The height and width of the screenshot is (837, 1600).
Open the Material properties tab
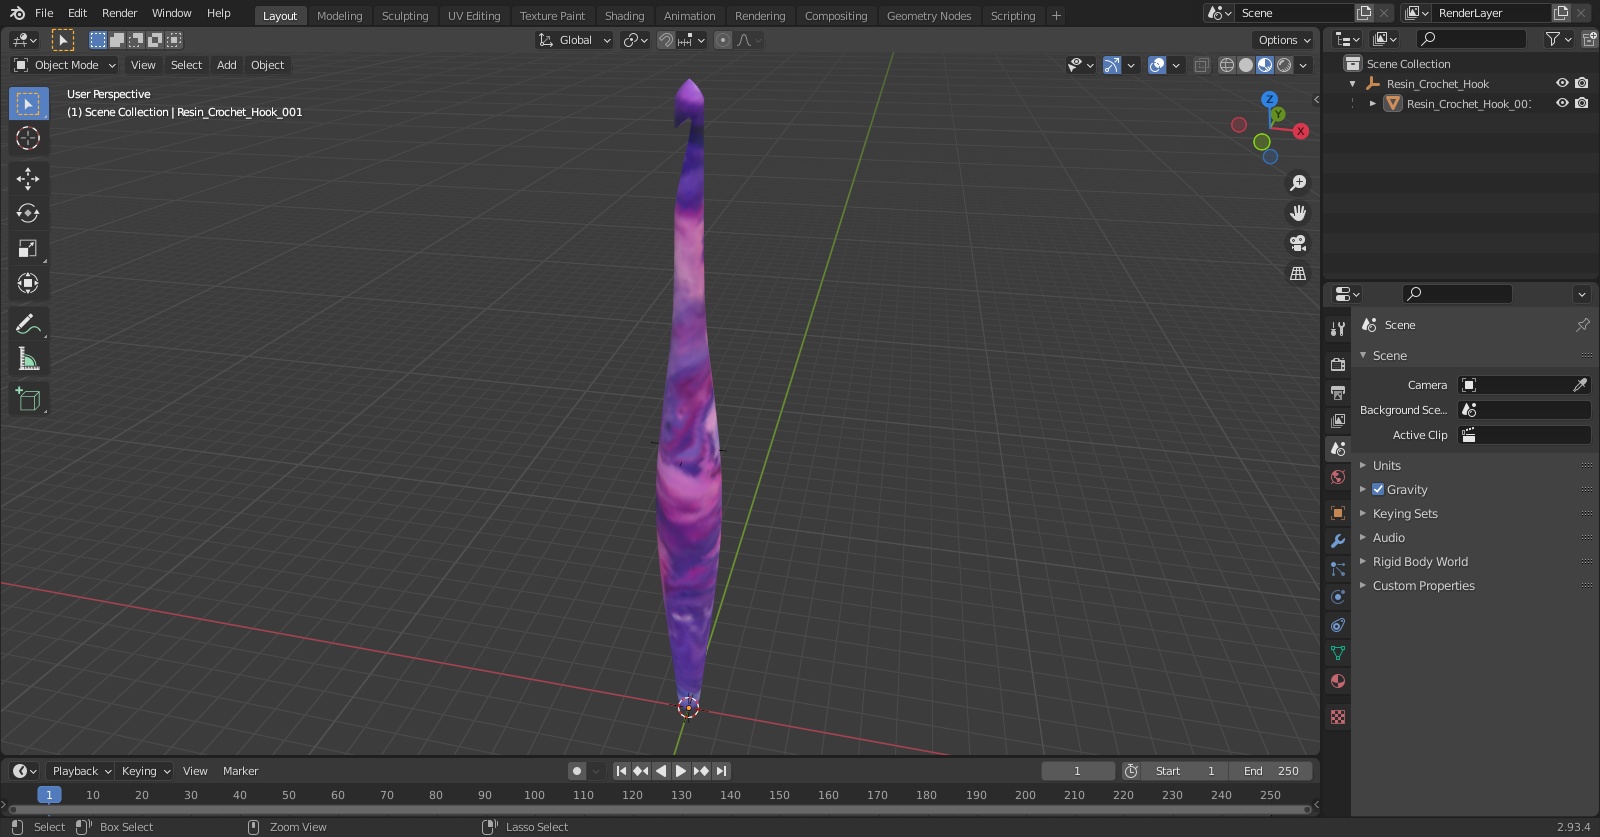[x=1338, y=681]
